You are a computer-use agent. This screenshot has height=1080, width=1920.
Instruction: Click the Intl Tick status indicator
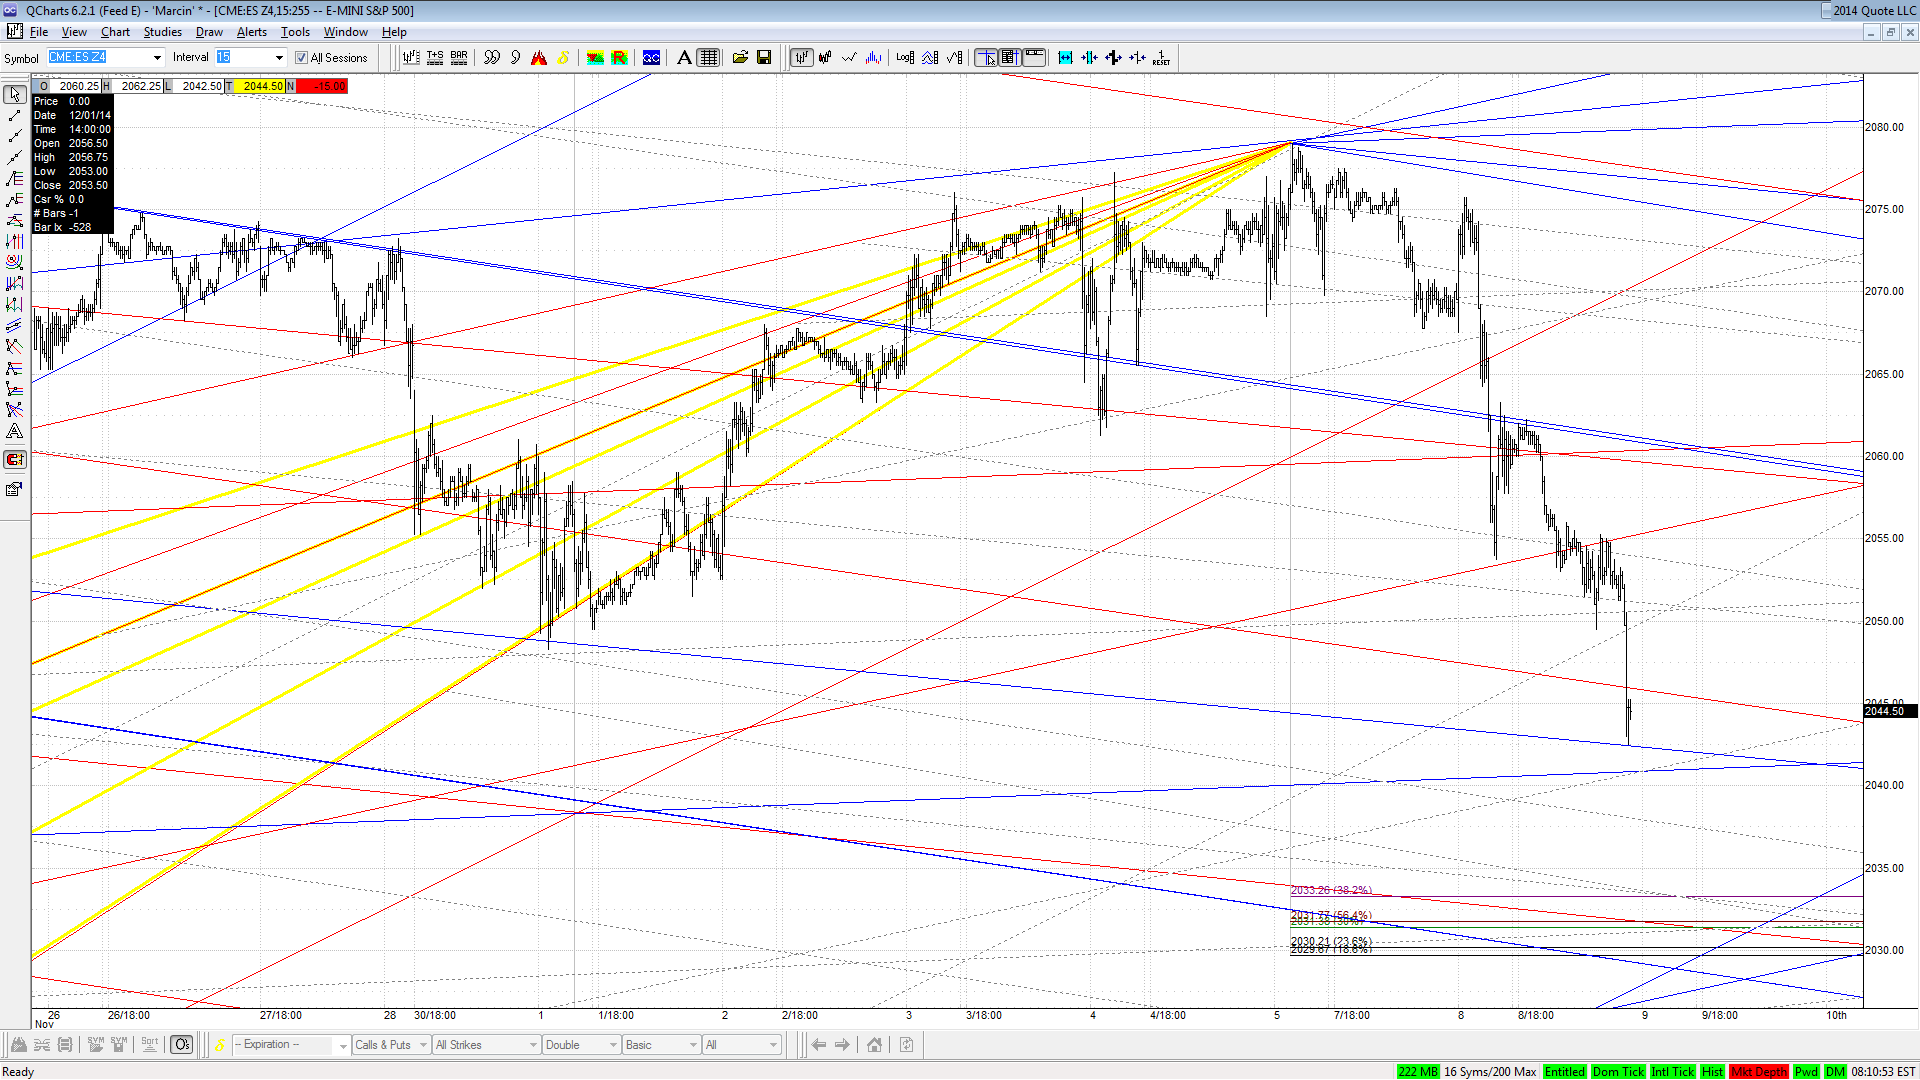pyautogui.click(x=1673, y=1072)
